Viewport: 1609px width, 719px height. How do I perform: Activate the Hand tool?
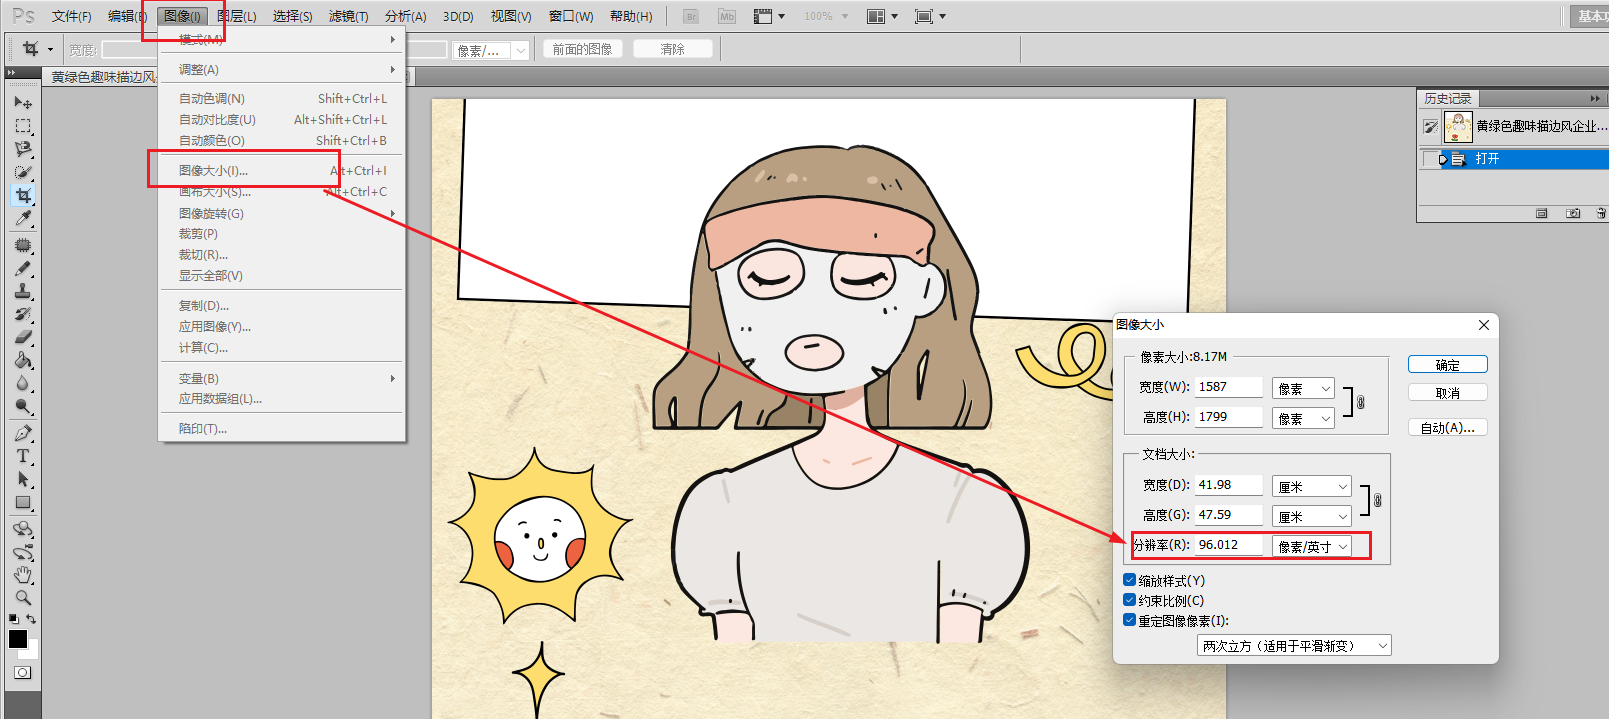click(x=22, y=575)
